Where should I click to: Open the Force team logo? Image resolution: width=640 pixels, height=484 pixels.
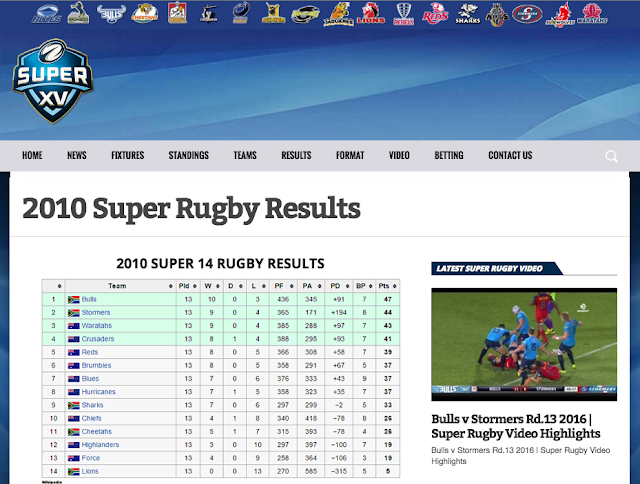[241, 13]
